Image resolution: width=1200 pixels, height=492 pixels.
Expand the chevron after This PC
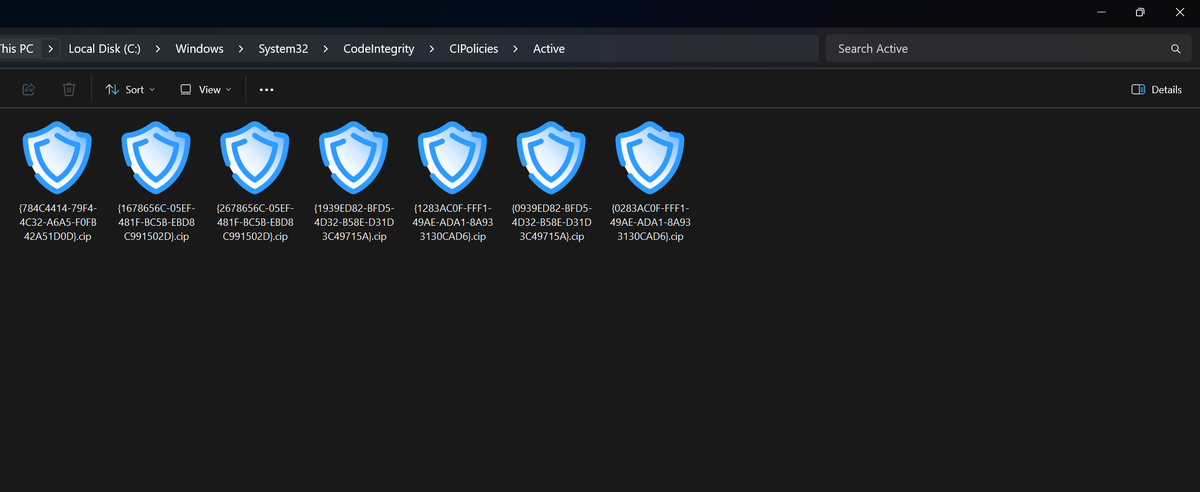click(50, 49)
